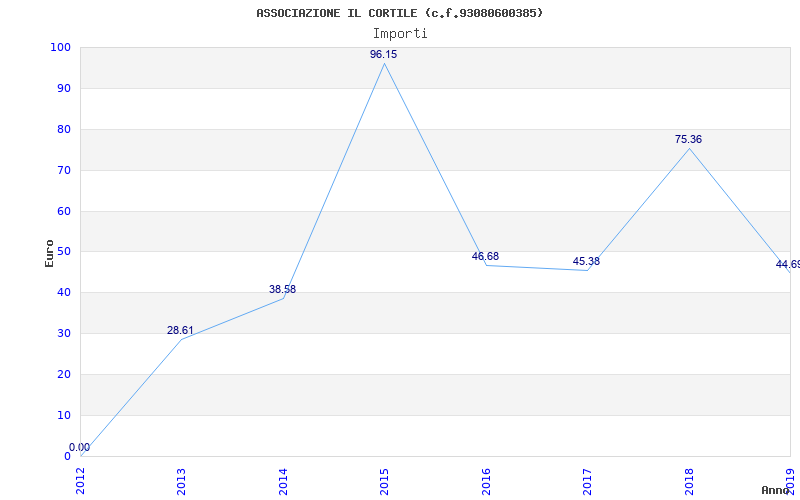The width and height of the screenshot is (800, 500).
Task: Click the 2018 x-axis label
Action: (689, 481)
